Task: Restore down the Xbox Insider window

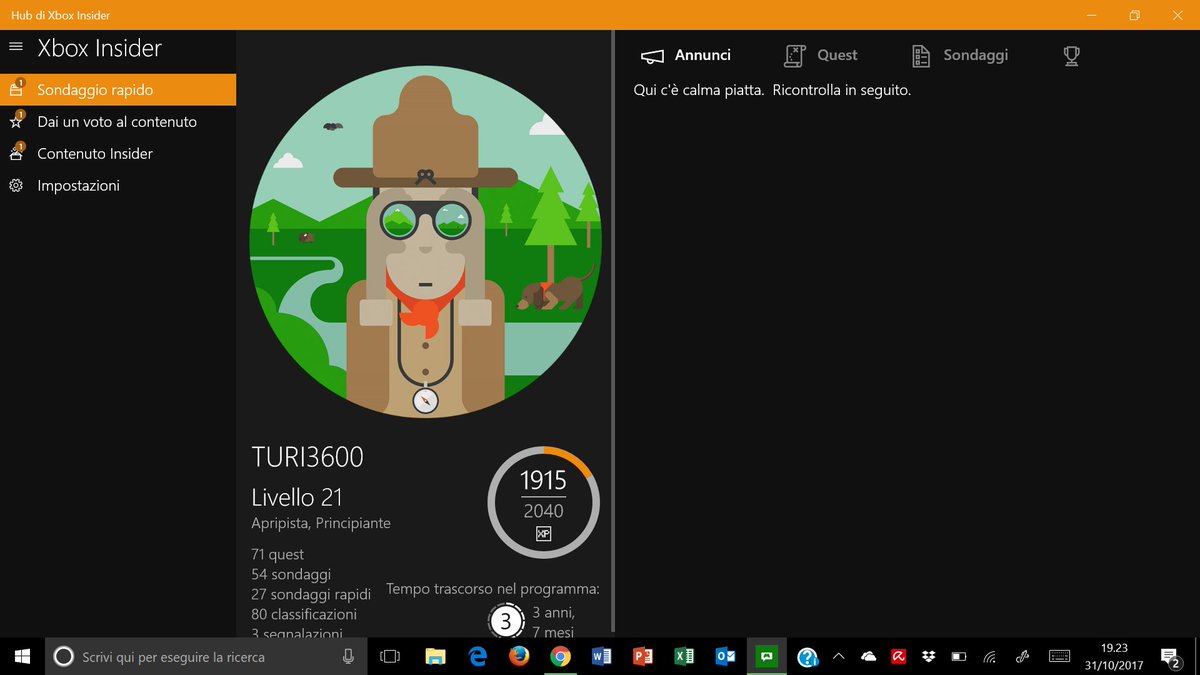Action: click(x=1134, y=15)
